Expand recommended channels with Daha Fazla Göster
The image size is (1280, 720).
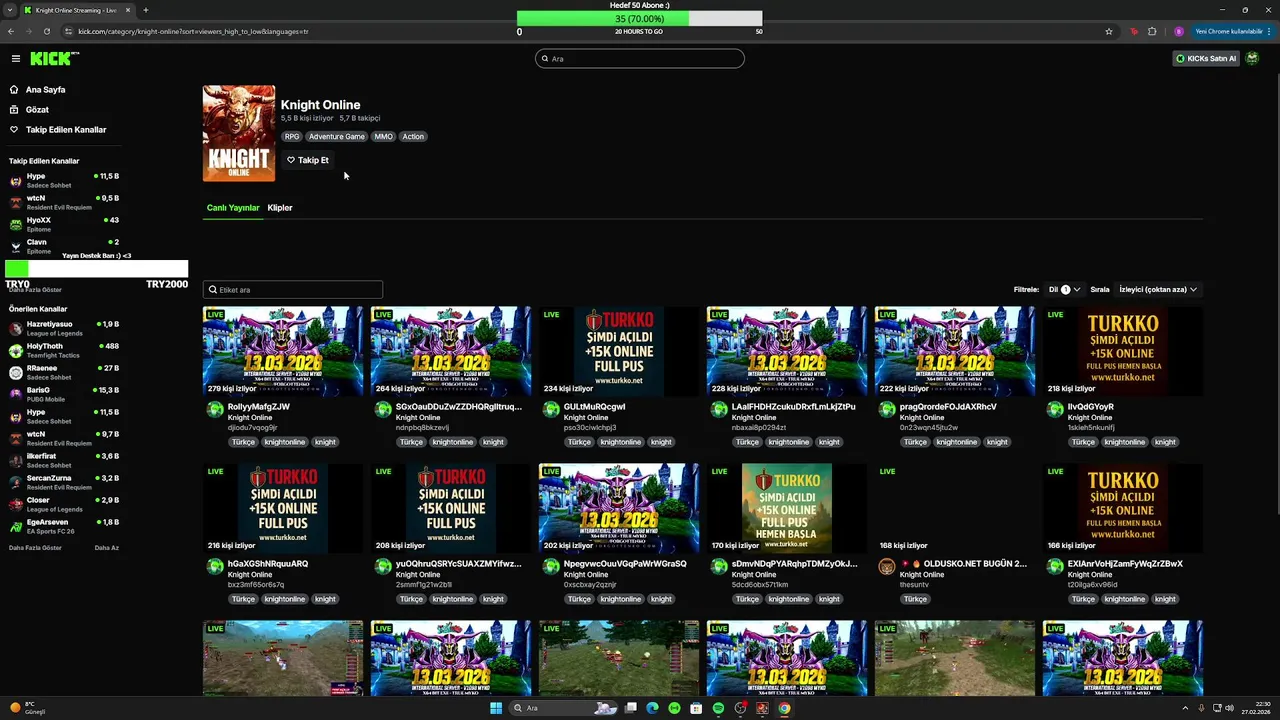tap(35, 548)
